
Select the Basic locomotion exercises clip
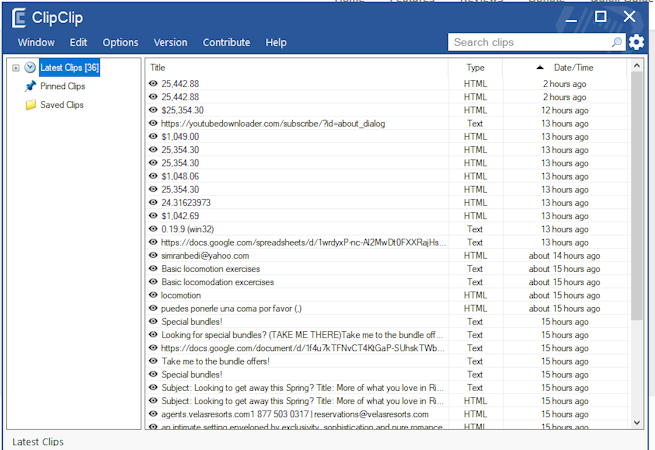pos(211,269)
